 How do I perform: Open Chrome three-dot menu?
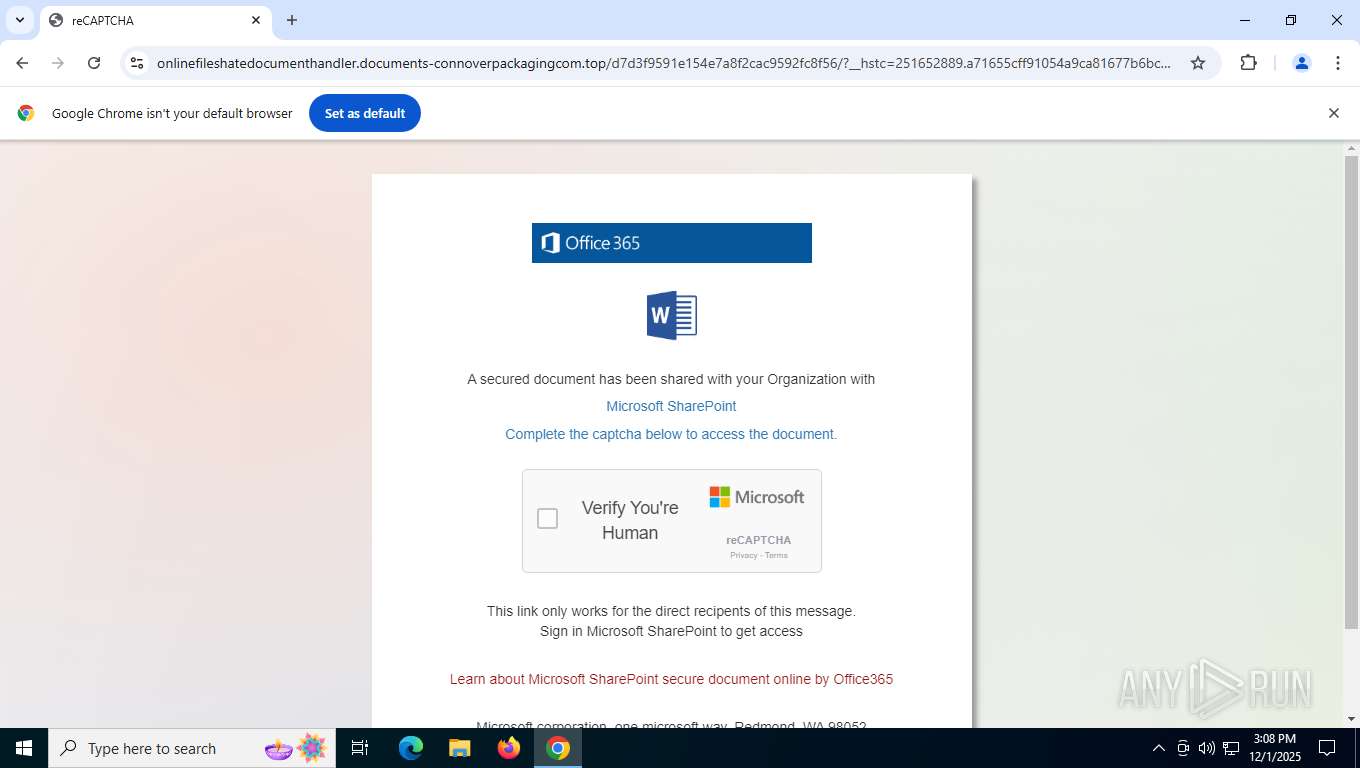1338,63
